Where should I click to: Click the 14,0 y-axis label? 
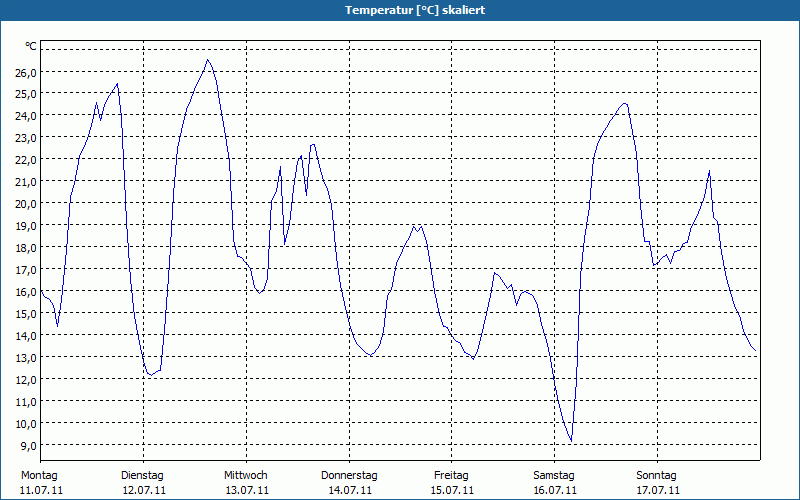coord(26,336)
